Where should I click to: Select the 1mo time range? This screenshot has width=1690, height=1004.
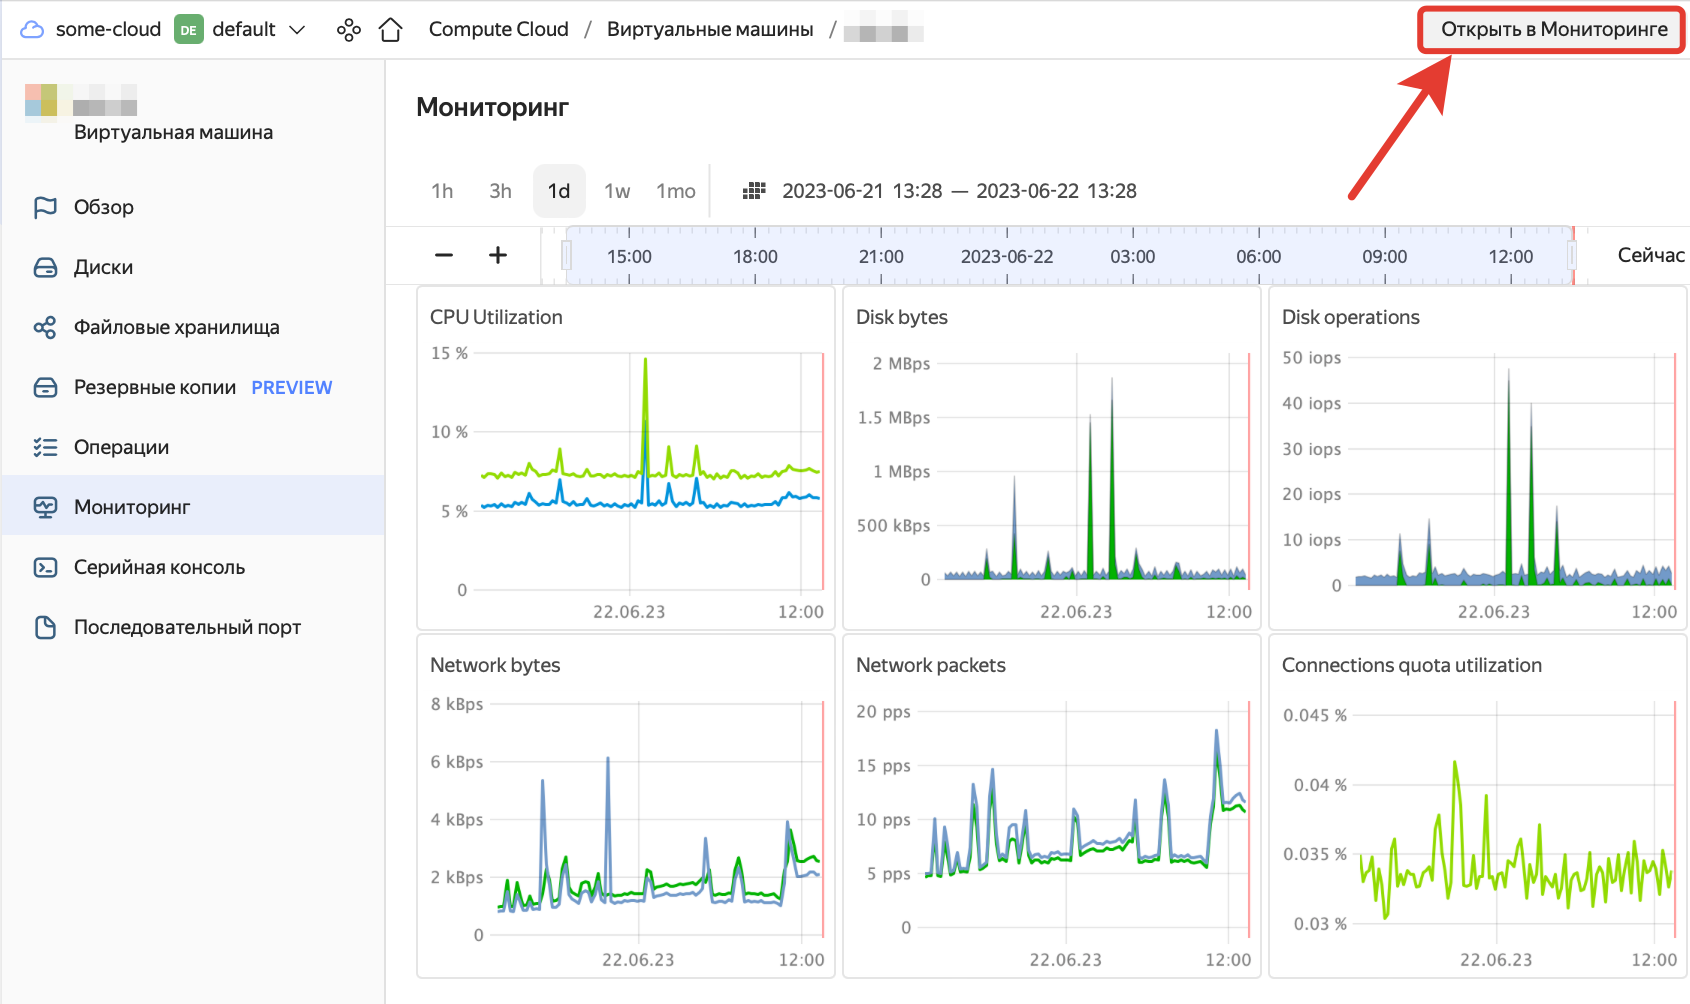676,191
